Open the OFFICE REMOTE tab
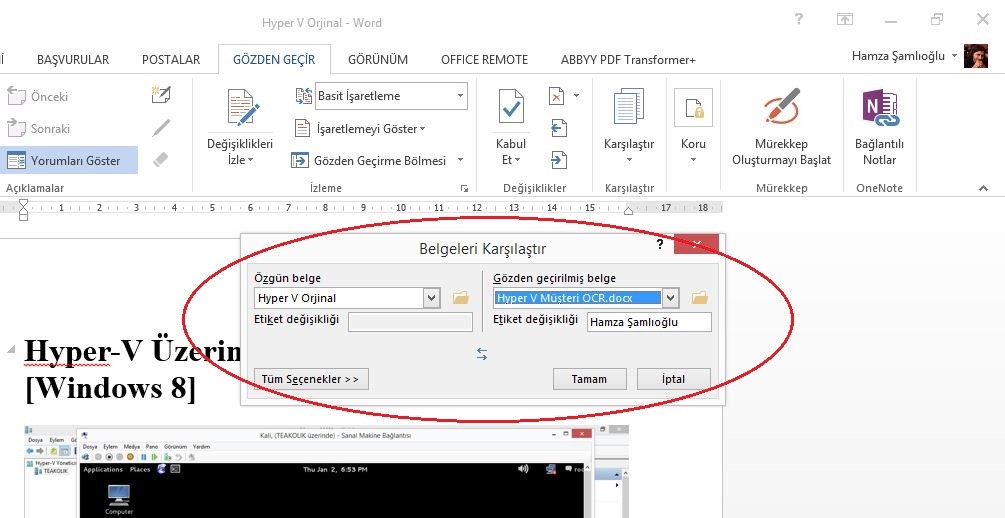The height and width of the screenshot is (518, 1005). (x=485, y=60)
